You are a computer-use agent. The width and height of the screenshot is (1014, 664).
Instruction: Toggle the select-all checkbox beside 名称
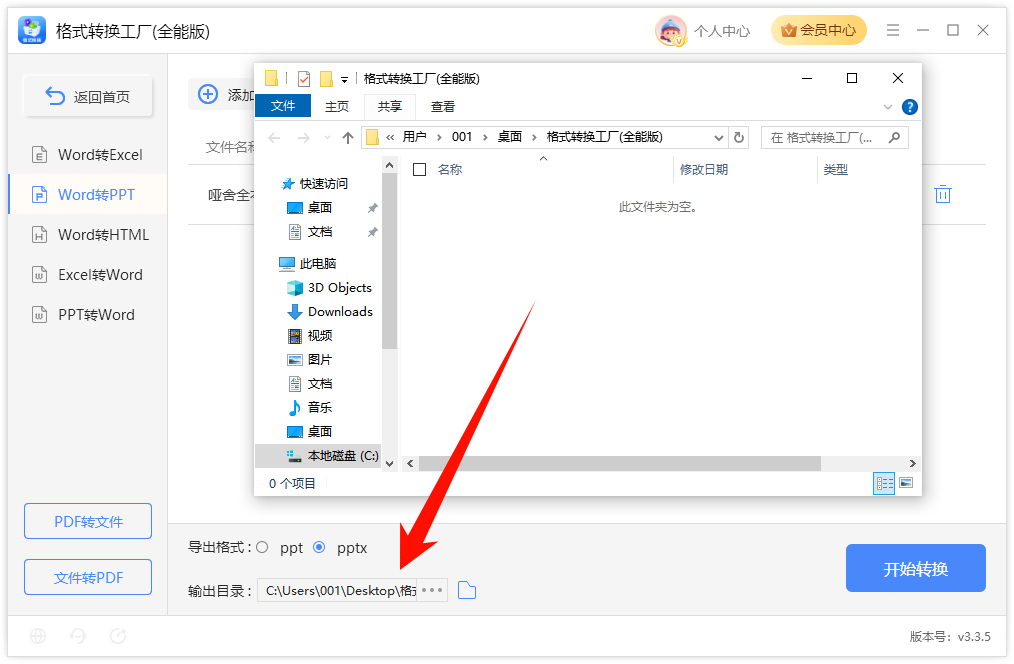(x=420, y=169)
